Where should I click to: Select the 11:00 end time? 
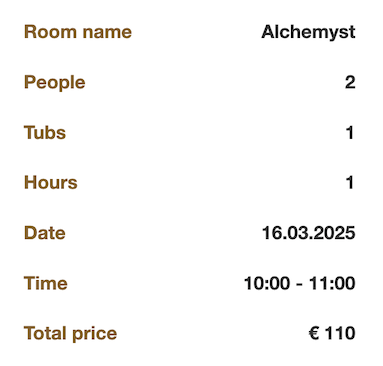[332, 283]
